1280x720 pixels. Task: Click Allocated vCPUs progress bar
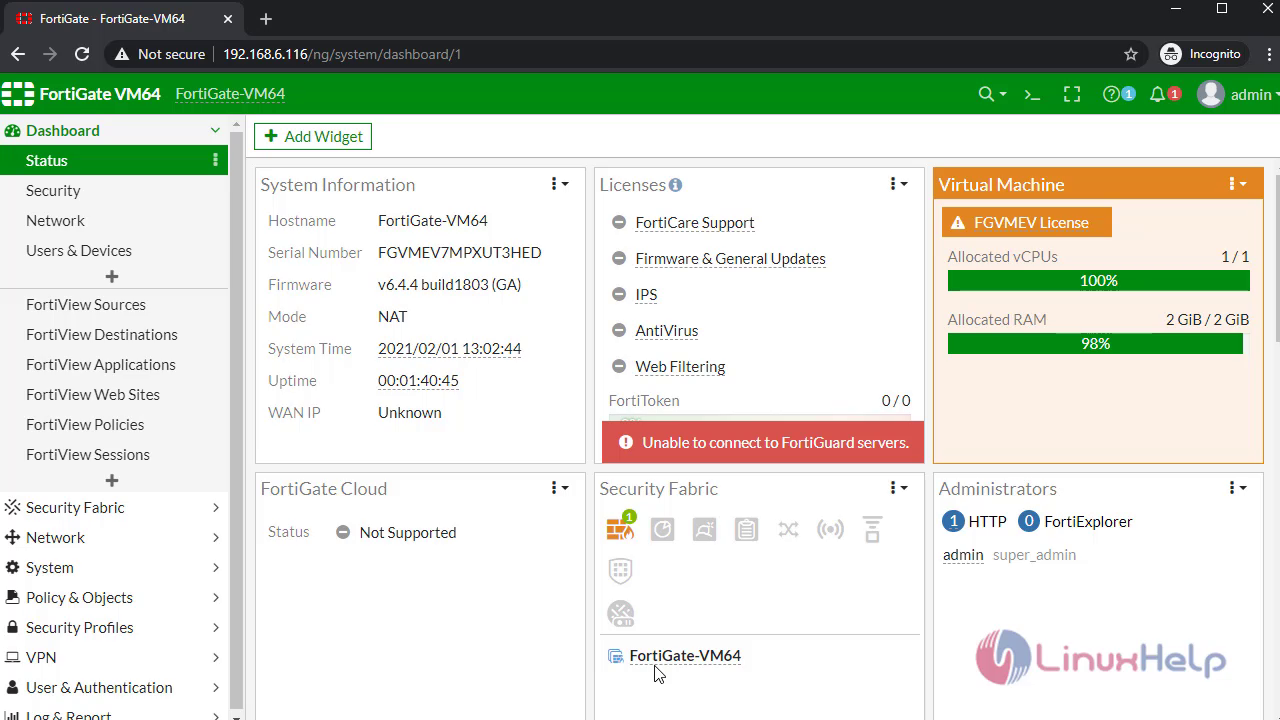[1098, 281]
